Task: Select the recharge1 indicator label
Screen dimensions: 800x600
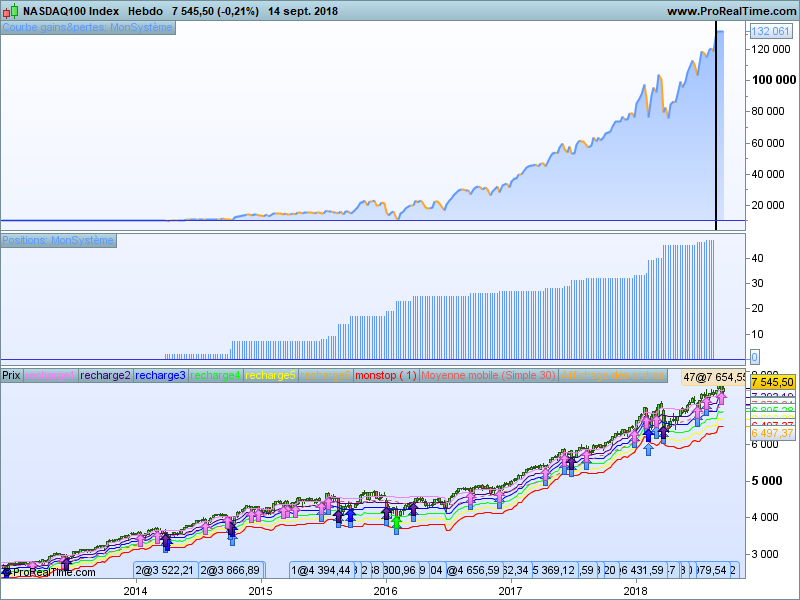Action: [x=50, y=376]
